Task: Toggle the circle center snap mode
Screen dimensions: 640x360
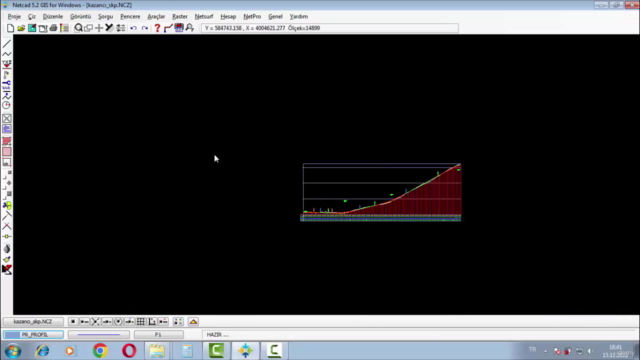Action: tap(118, 322)
